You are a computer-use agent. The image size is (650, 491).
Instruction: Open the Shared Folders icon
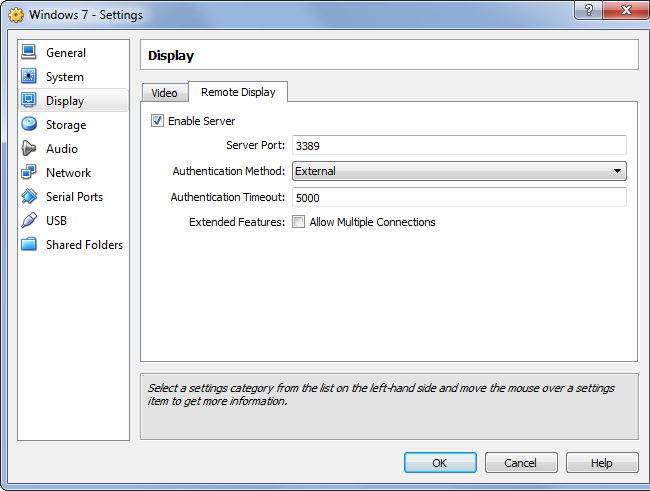(29, 245)
